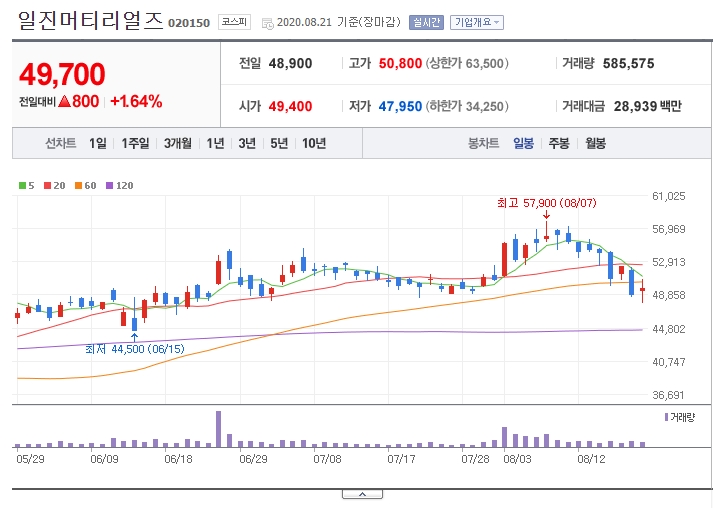Screen dimensions: 713x508
Task: Click the purple 거래량 legend marker
Action: [x=667, y=417]
